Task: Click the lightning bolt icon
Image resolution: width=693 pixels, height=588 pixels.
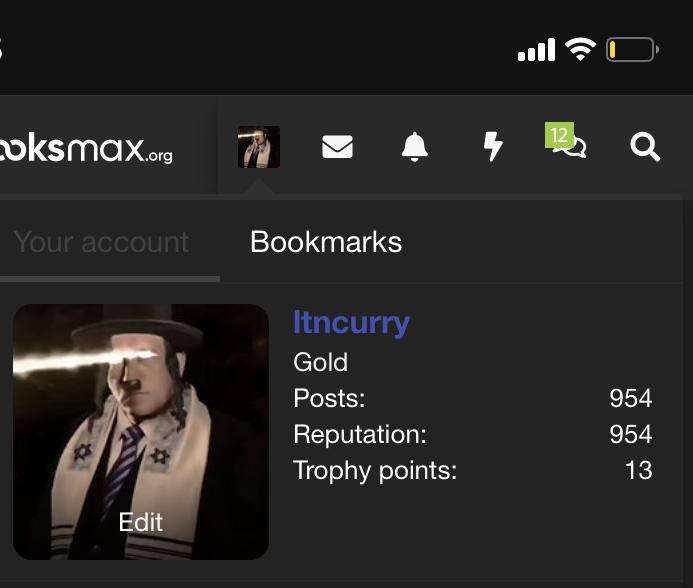Action: [x=492, y=148]
